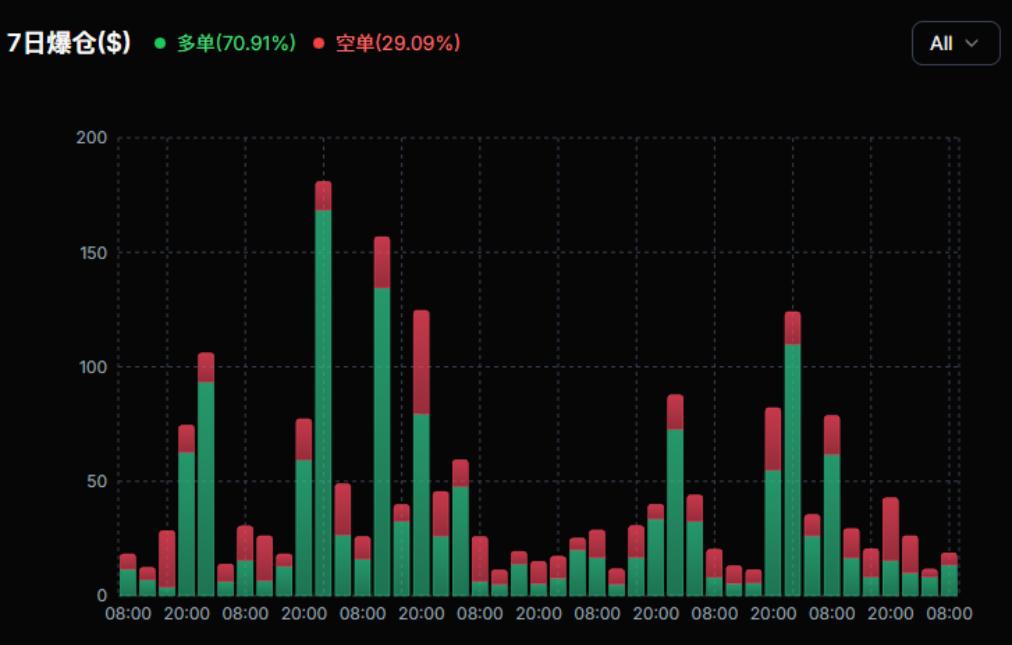This screenshot has height=645, width=1012.
Task: Click the rightmost 20:00 x-axis label
Action: (890, 613)
